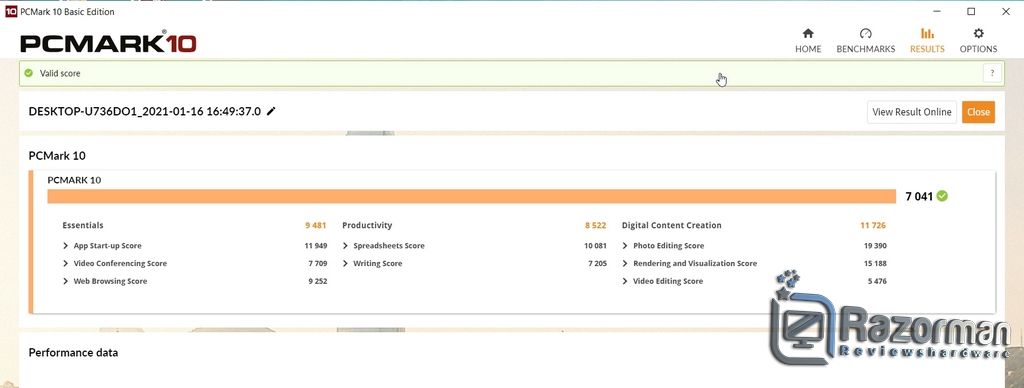Click the Video Editing value 5 476
The height and width of the screenshot is (388, 1024).
tap(877, 281)
